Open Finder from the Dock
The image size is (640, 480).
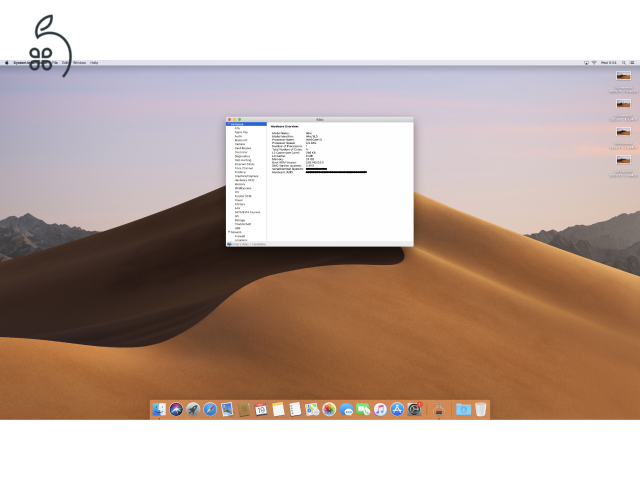(x=159, y=409)
